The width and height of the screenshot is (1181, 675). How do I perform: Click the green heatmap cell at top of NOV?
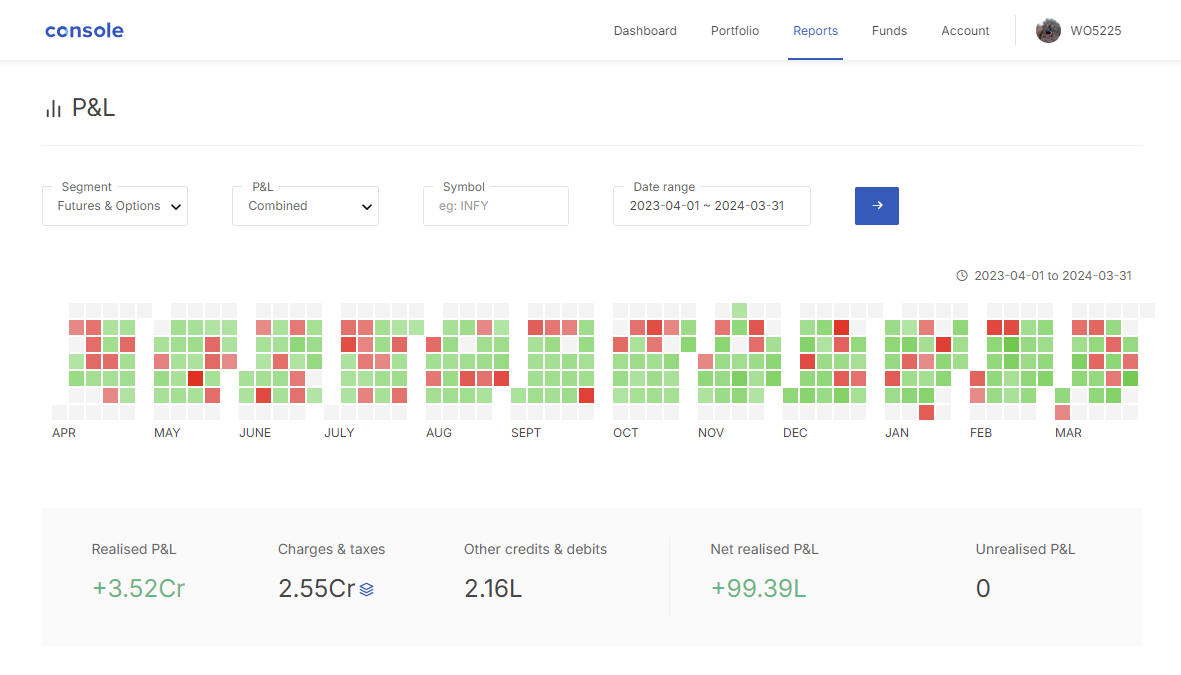pos(739,310)
